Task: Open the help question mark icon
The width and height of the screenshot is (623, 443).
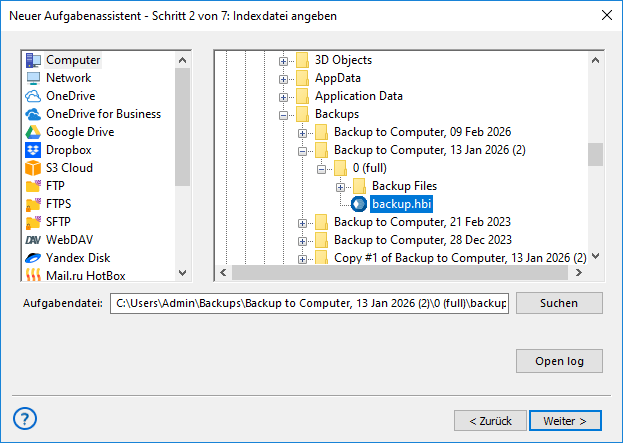Action: [x=25, y=419]
